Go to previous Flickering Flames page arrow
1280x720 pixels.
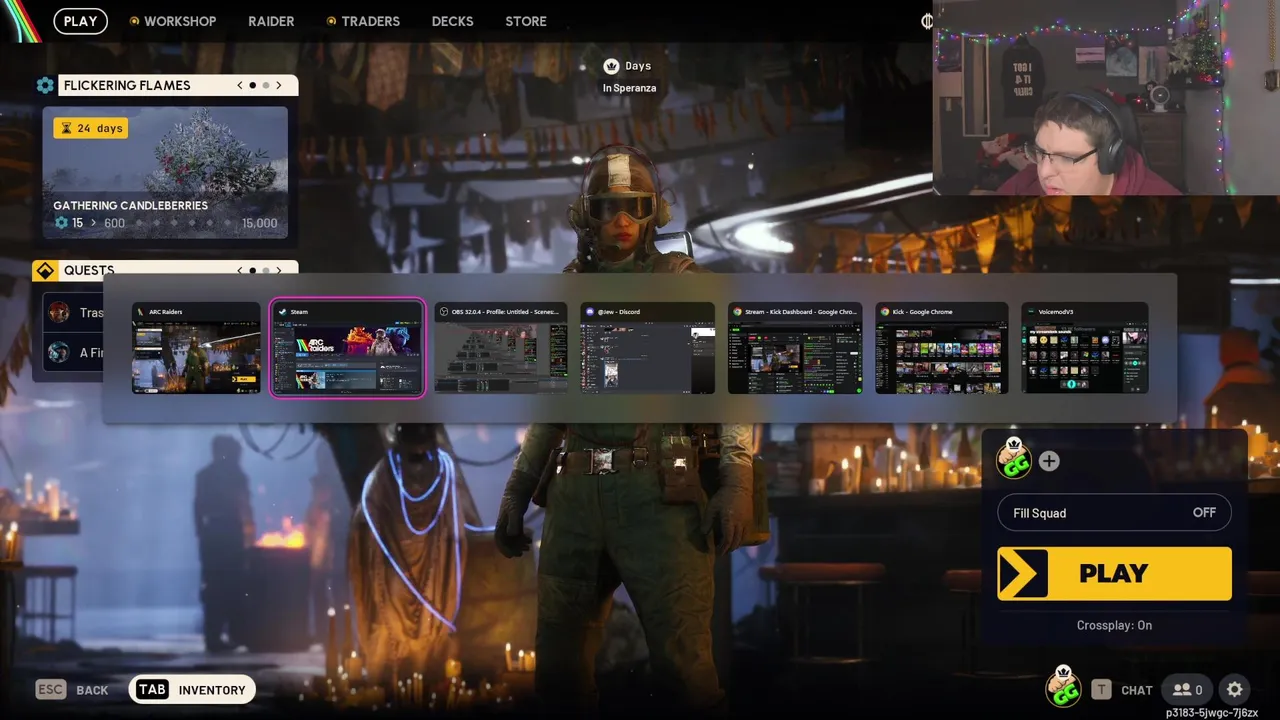point(240,86)
